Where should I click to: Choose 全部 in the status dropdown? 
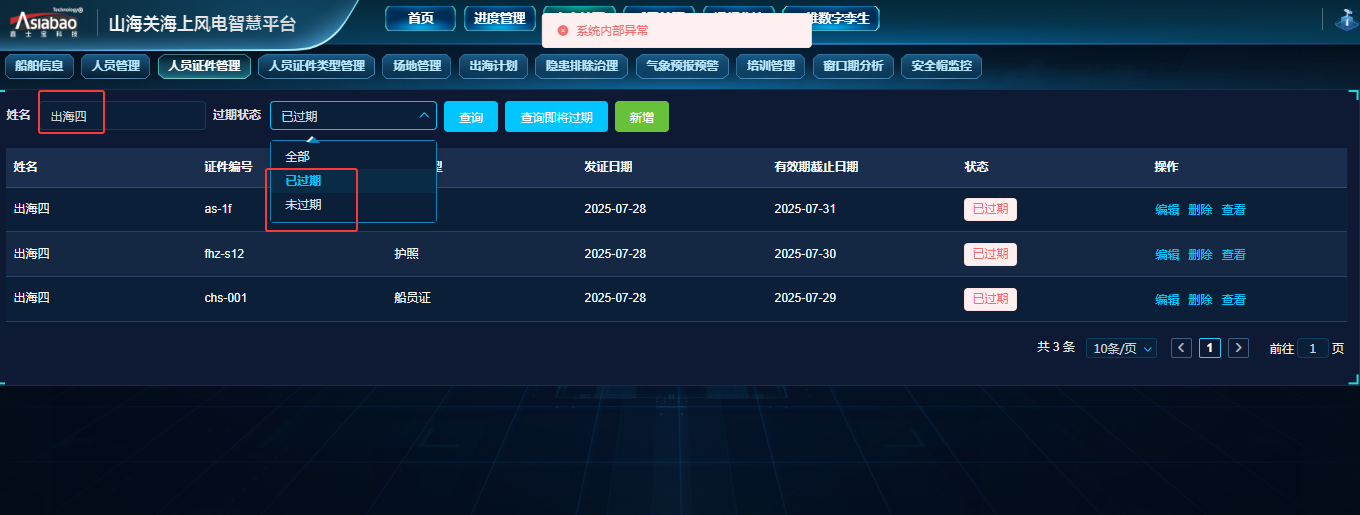pyautogui.click(x=353, y=157)
